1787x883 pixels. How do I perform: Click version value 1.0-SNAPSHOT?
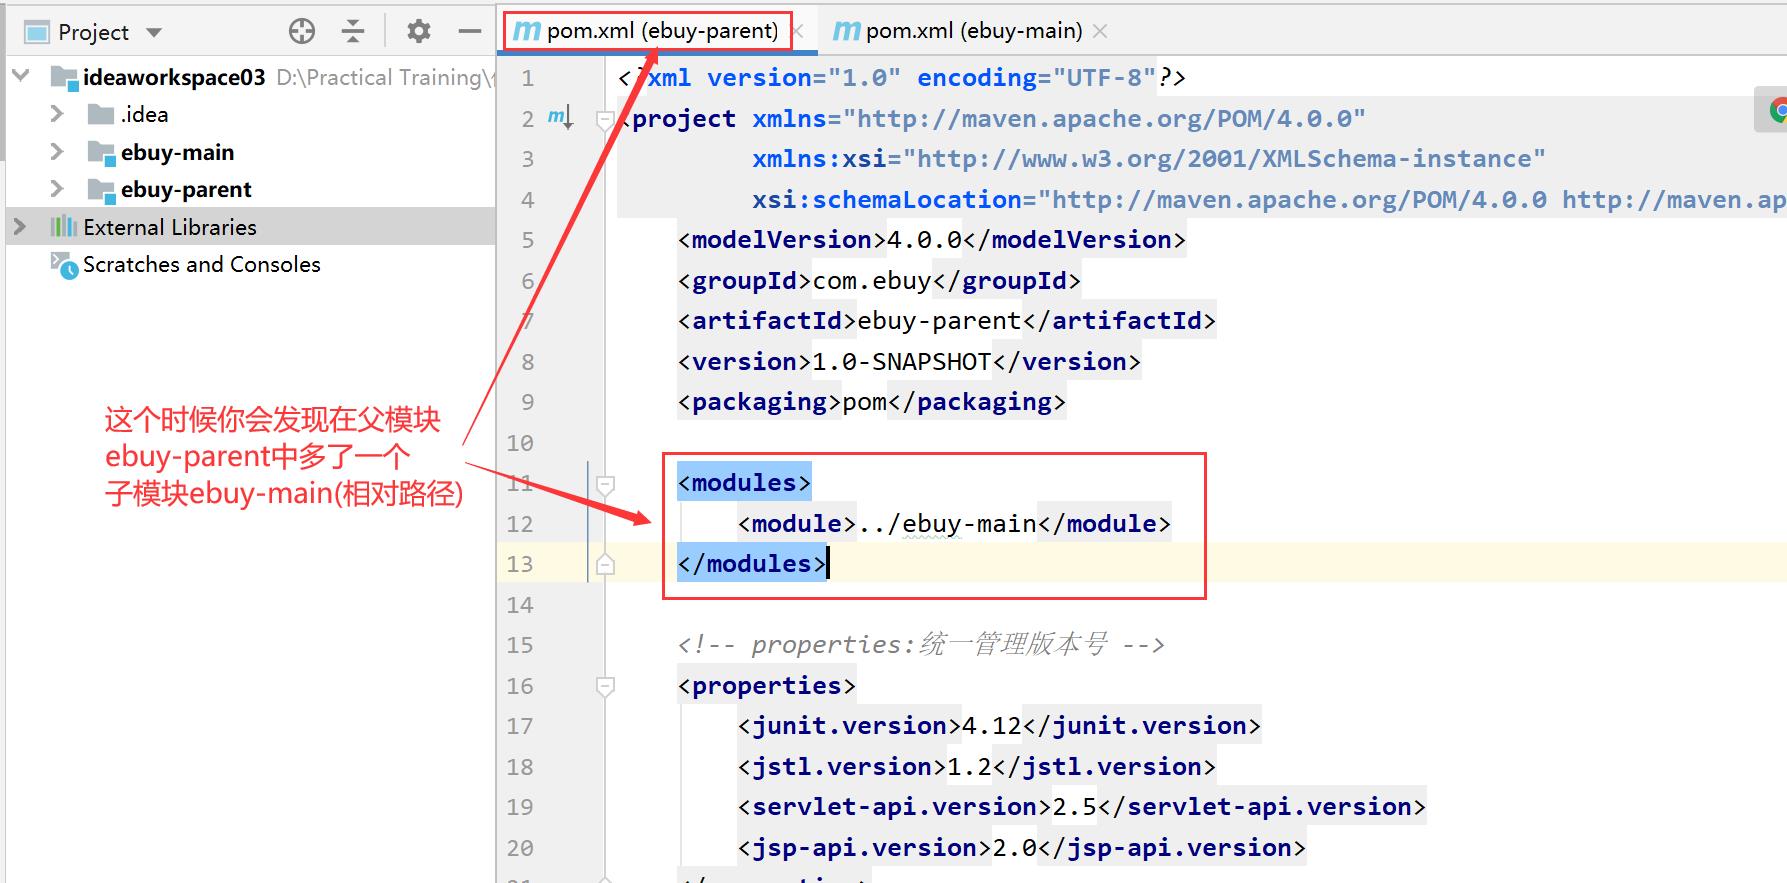[x=901, y=362]
